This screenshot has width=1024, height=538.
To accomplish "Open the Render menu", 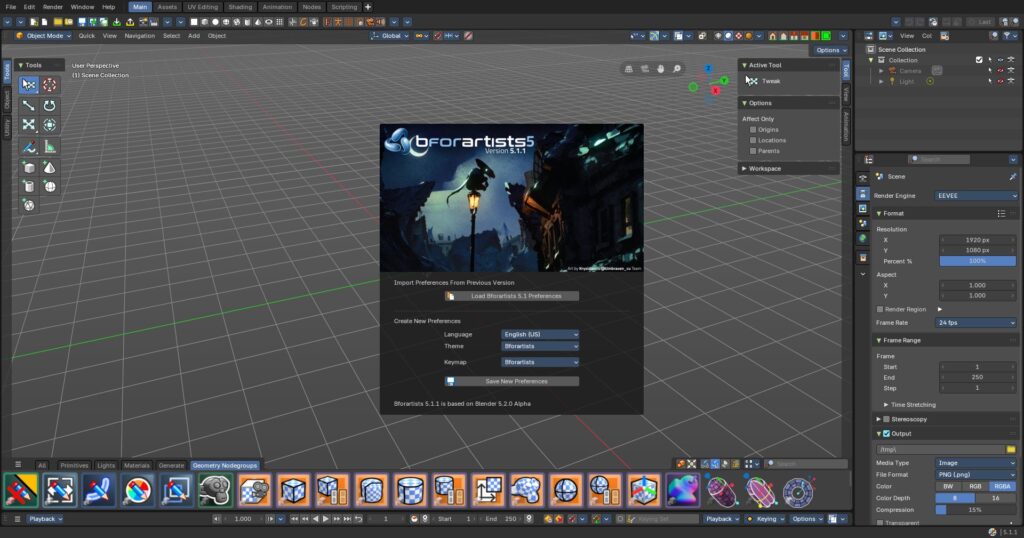I will click(53, 7).
